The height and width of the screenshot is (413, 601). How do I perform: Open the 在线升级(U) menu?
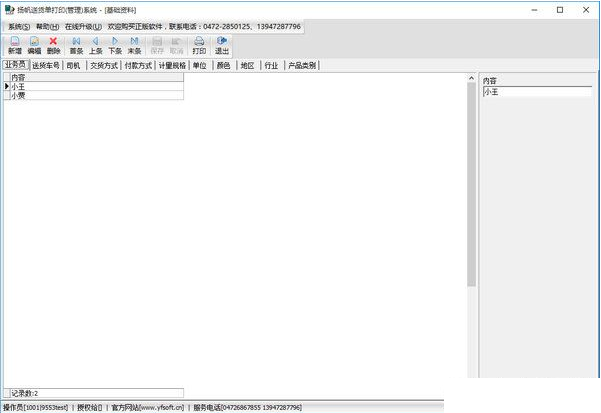click(83, 26)
